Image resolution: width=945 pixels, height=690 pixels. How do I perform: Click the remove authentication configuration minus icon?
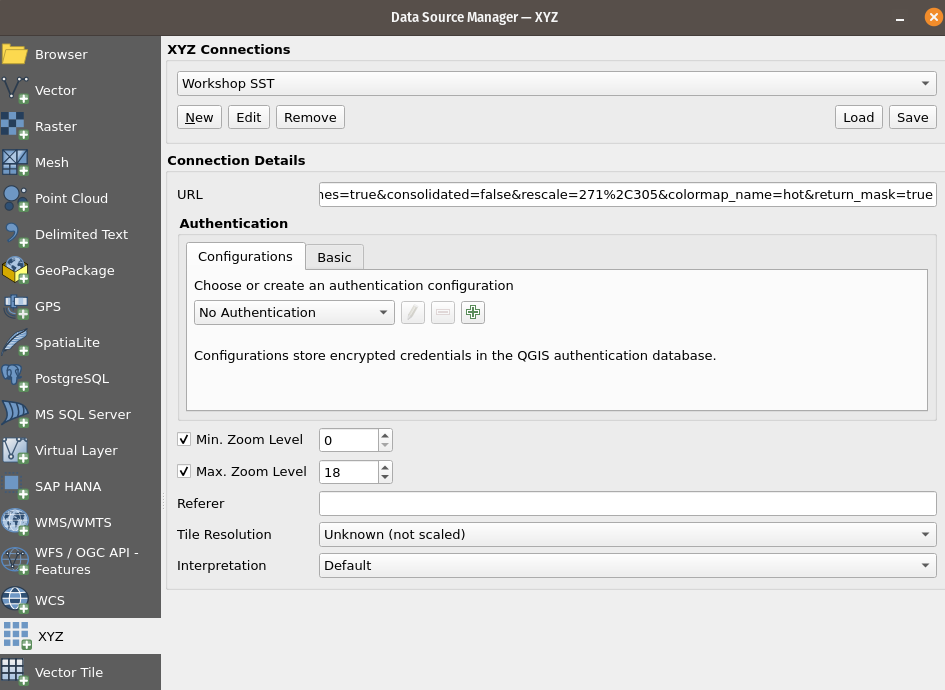point(443,312)
